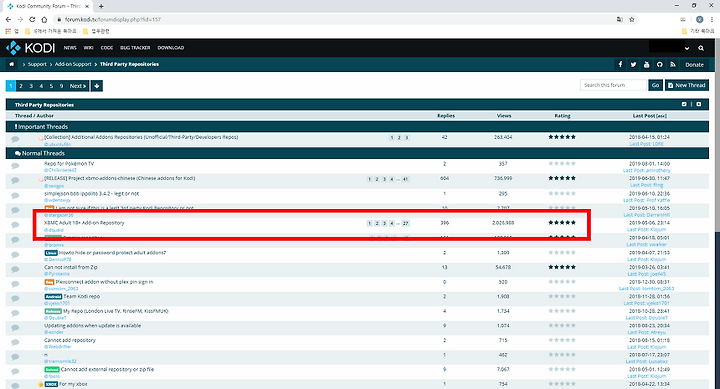Switch to the Kodi Community Forum browser tab
The height and width of the screenshot is (389, 720).
48,6
